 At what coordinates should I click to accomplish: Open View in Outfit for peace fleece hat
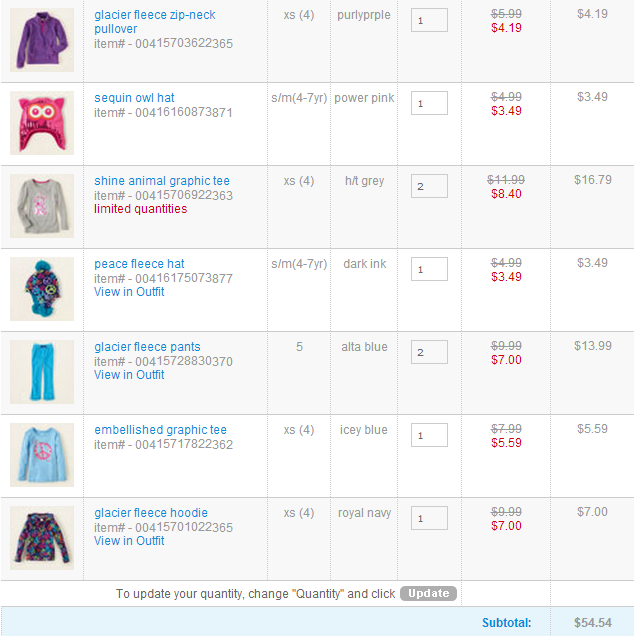coord(129,292)
